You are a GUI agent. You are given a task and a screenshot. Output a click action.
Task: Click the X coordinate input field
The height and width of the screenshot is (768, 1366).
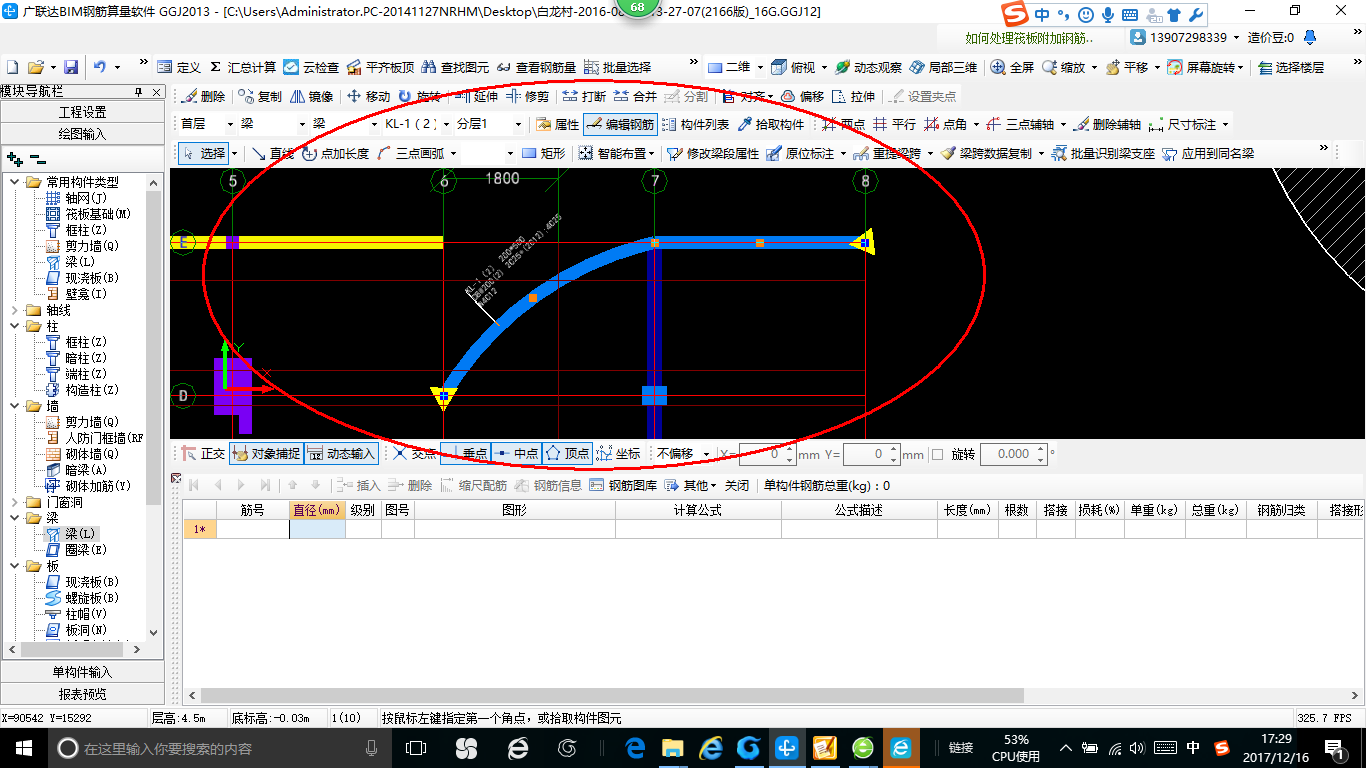click(x=766, y=454)
